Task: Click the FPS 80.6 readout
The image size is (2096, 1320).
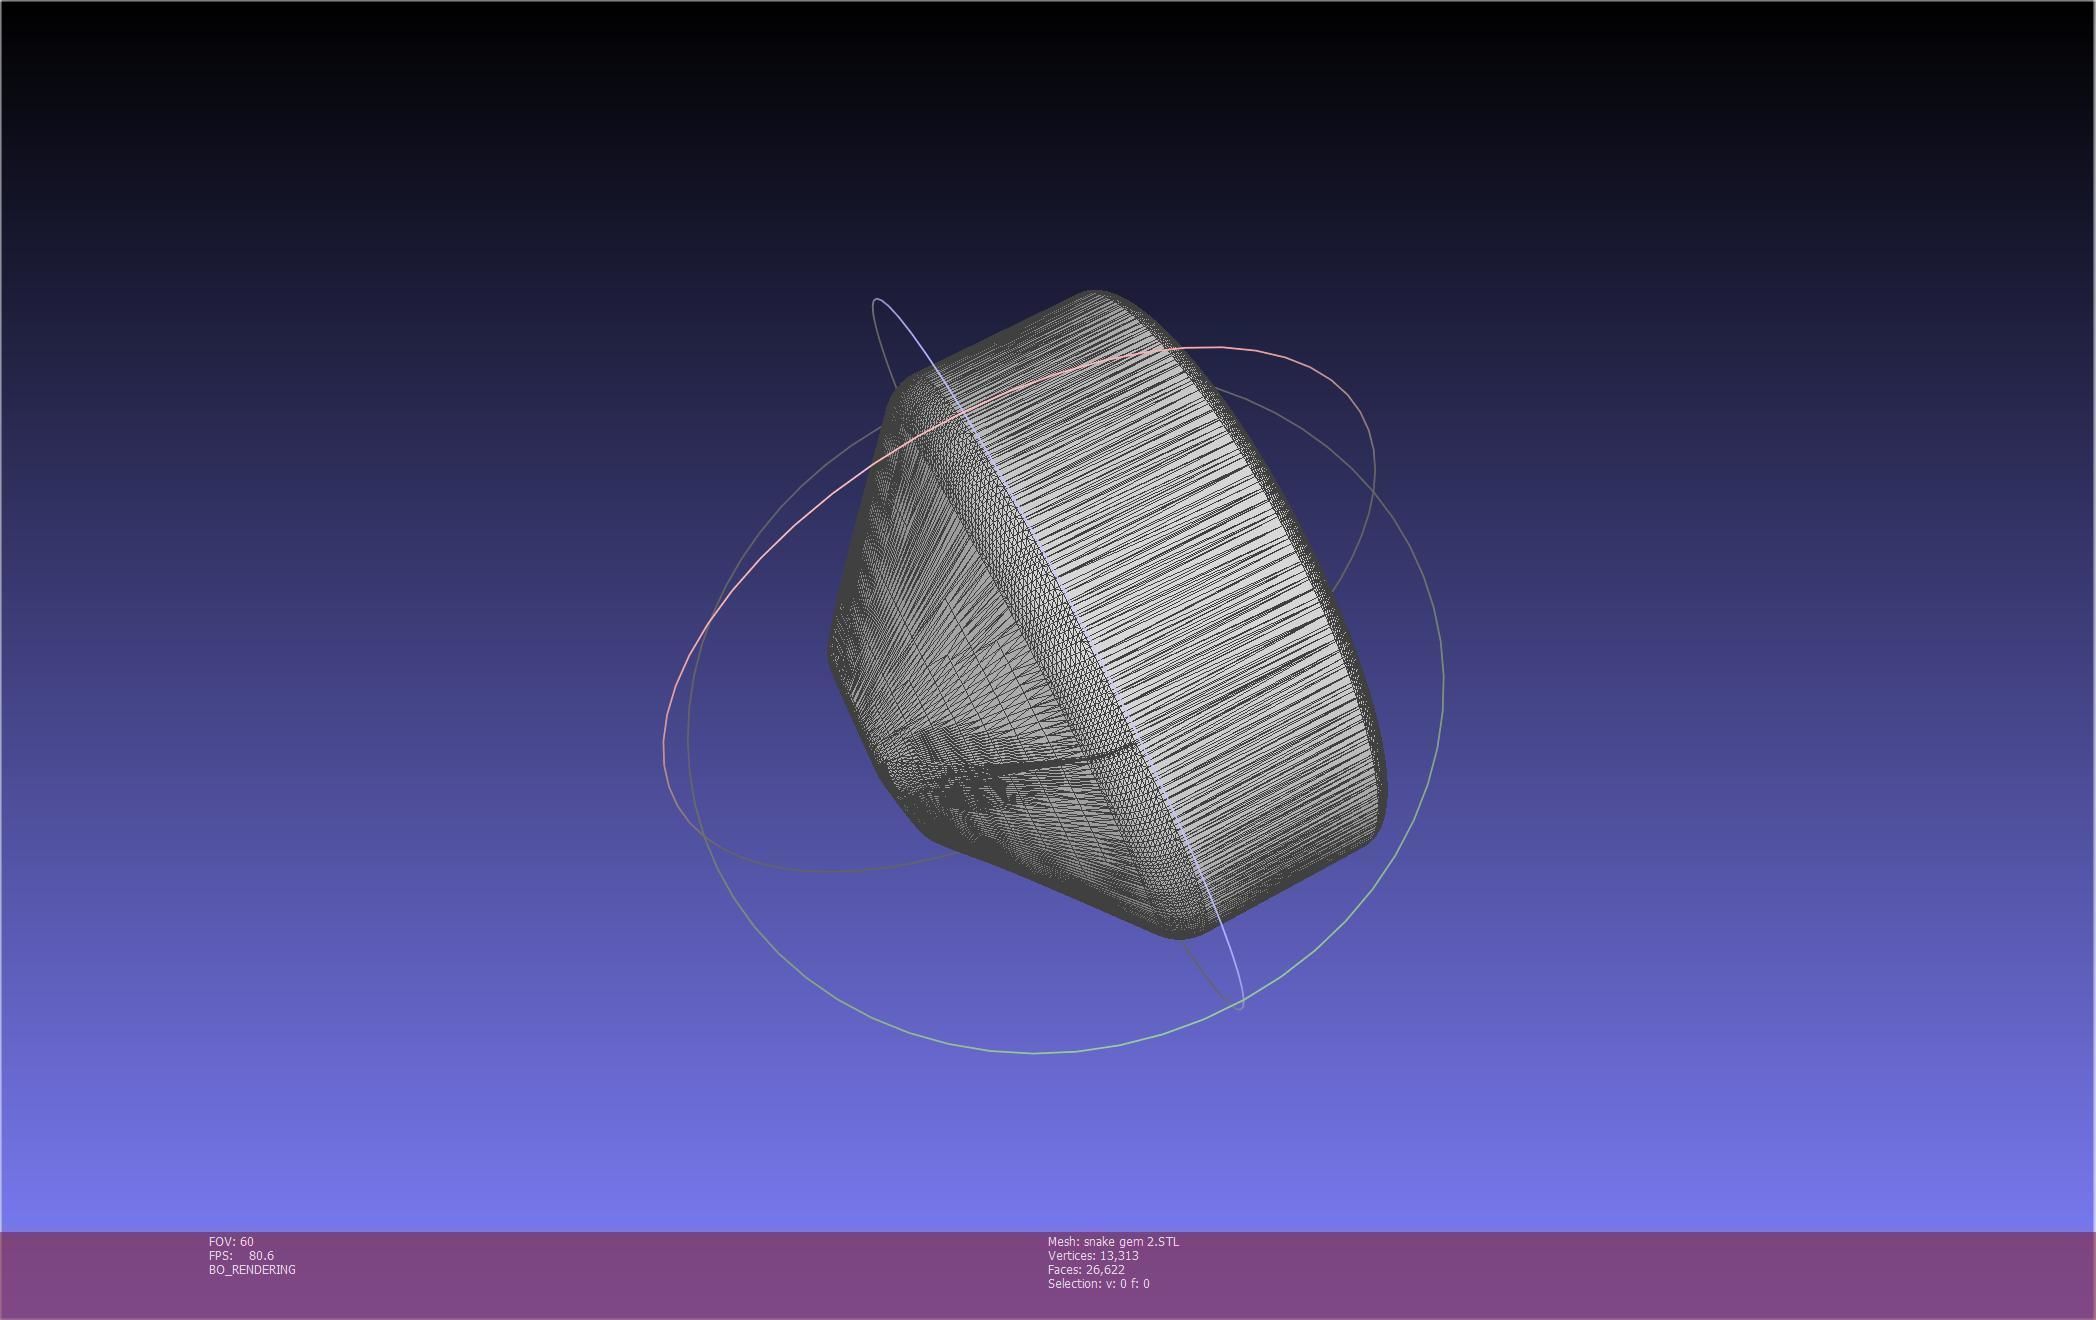Action: (241, 1256)
